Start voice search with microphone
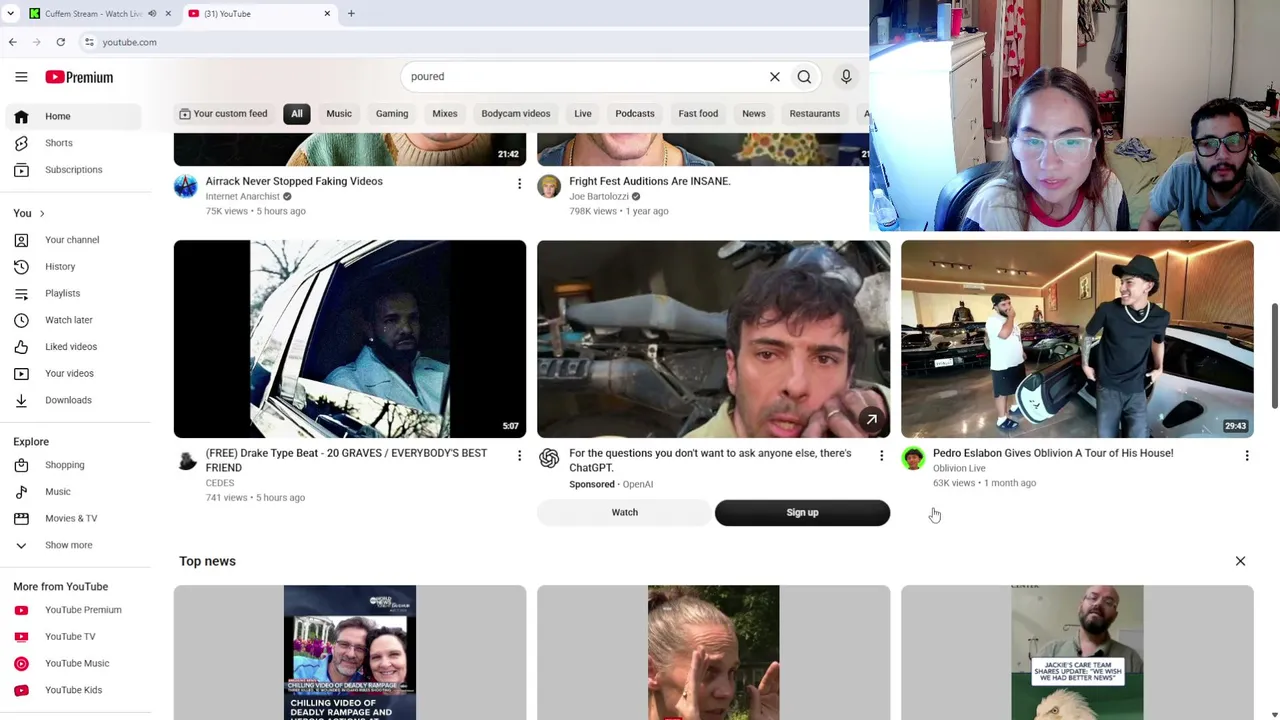This screenshot has height=720, width=1280. pyautogui.click(x=846, y=77)
